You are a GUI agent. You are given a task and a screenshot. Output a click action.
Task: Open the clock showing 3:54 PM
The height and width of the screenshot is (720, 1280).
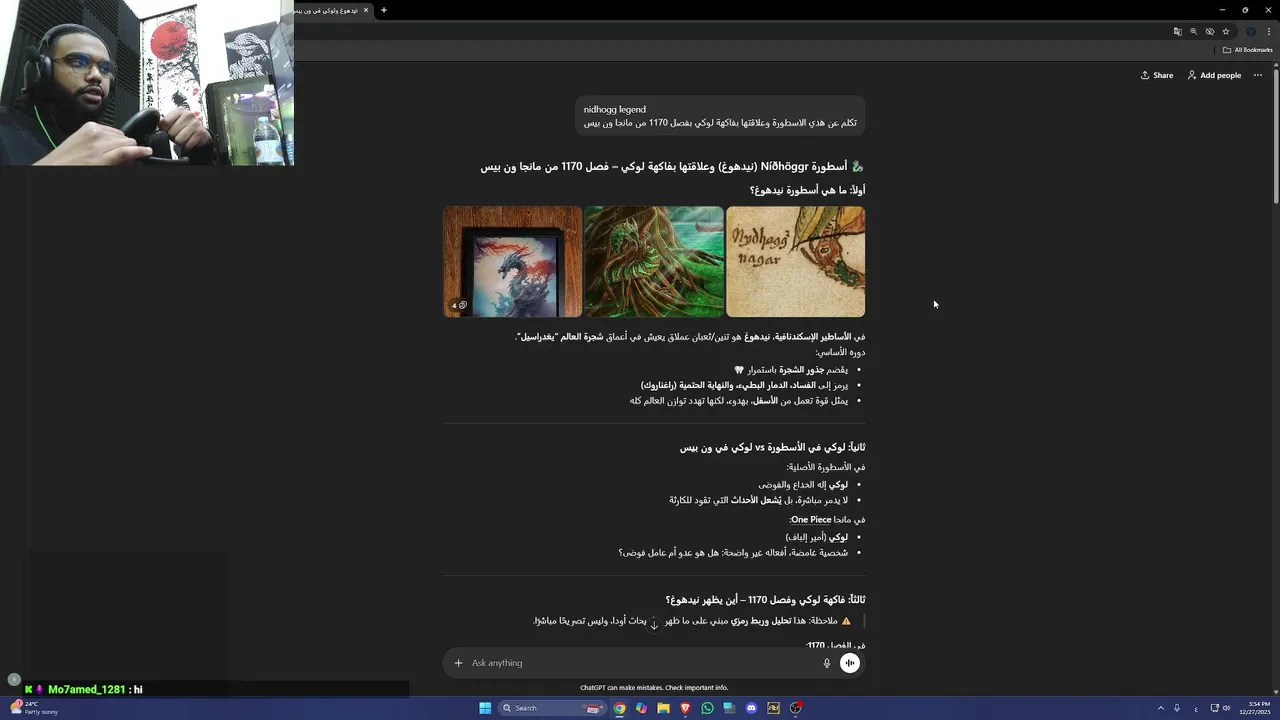coord(1256,708)
